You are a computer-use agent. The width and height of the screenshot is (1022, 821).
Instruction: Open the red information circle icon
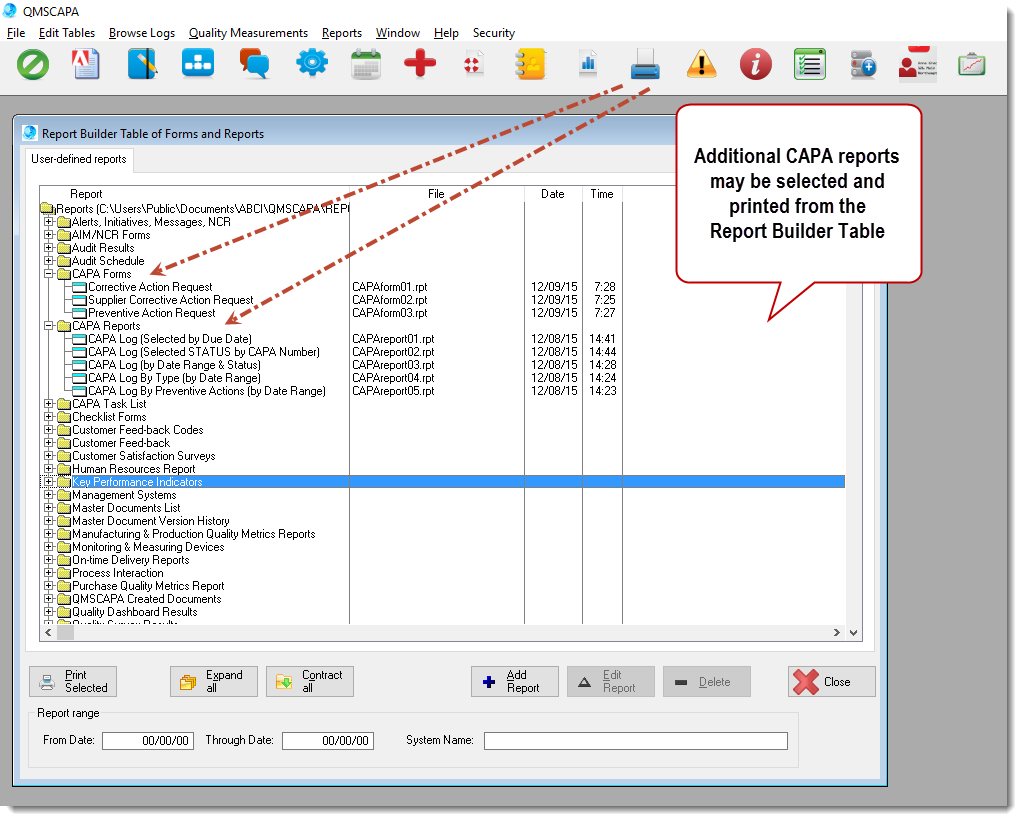756,65
